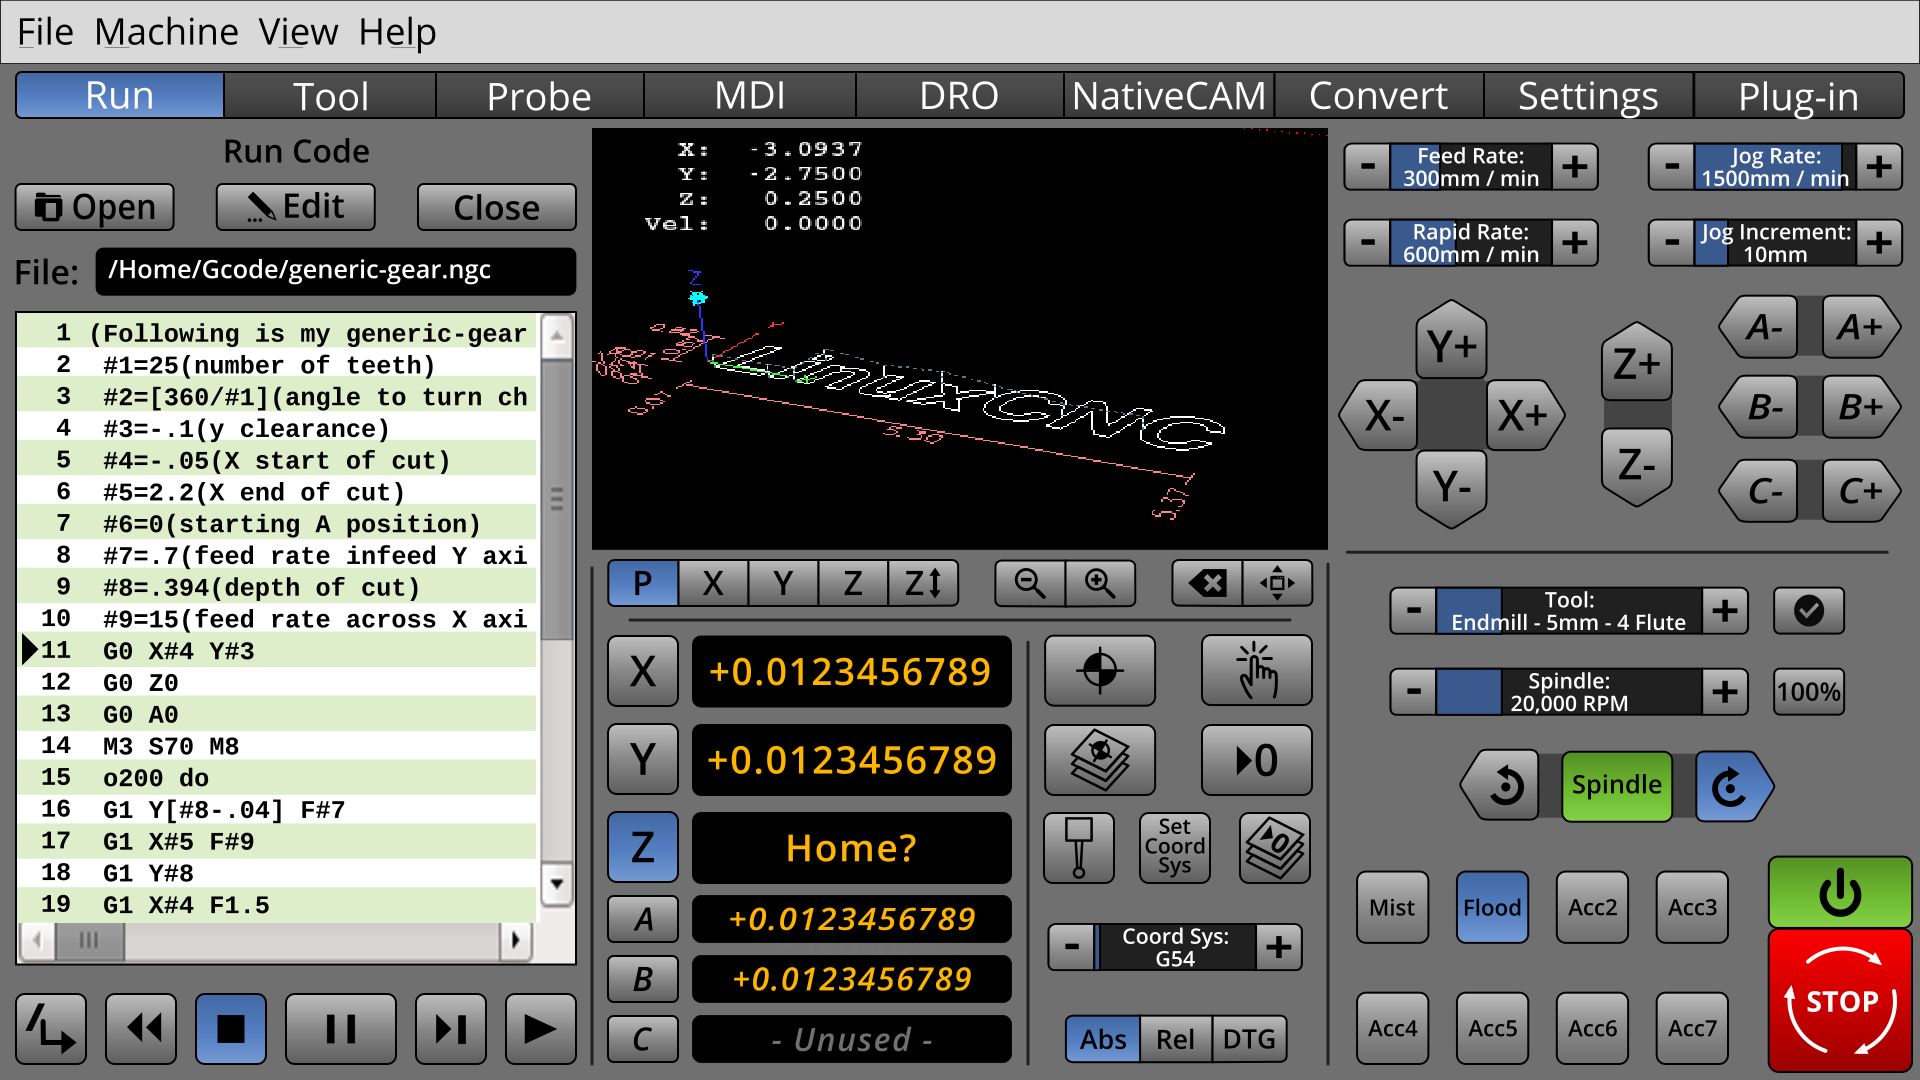This screenshot has height=1080, width=1920.
Task: Click the rewind playback button
Action: tap(141, 1029)
